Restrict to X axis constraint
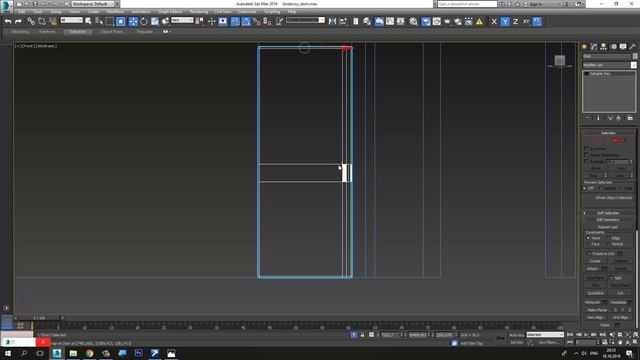640x360 pixels. [x=494, y=21]
